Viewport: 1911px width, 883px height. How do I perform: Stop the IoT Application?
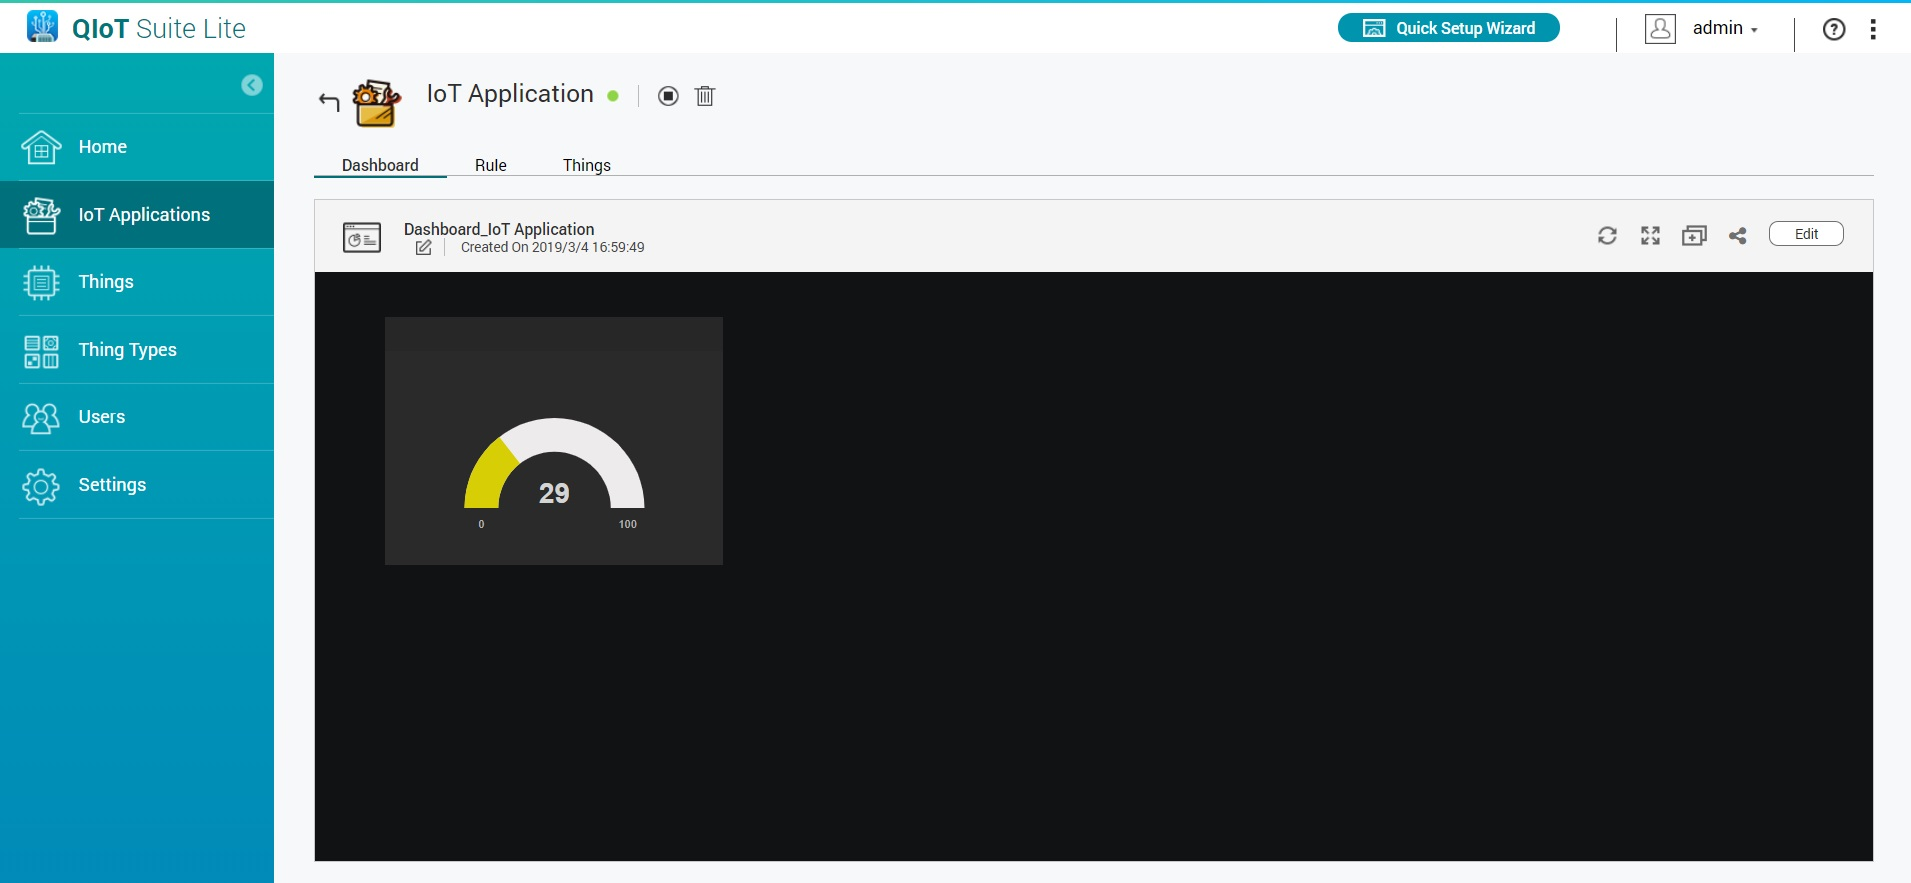[668, 96]
